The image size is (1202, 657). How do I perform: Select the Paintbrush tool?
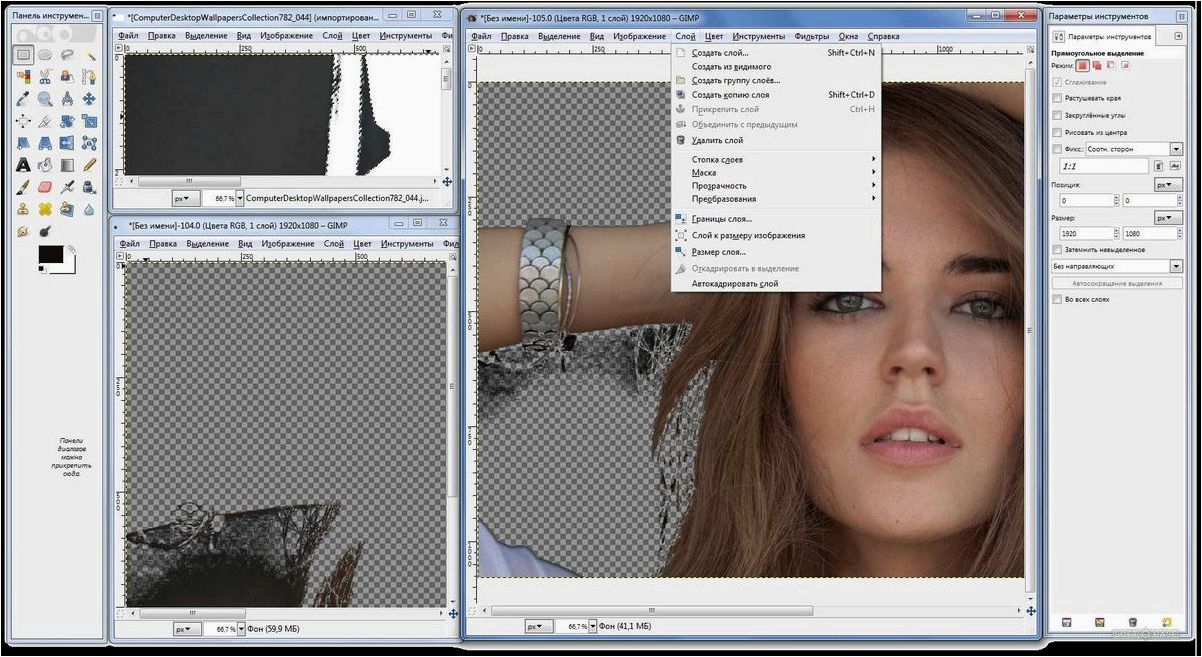pyautogui.click(x=23, y=187)
